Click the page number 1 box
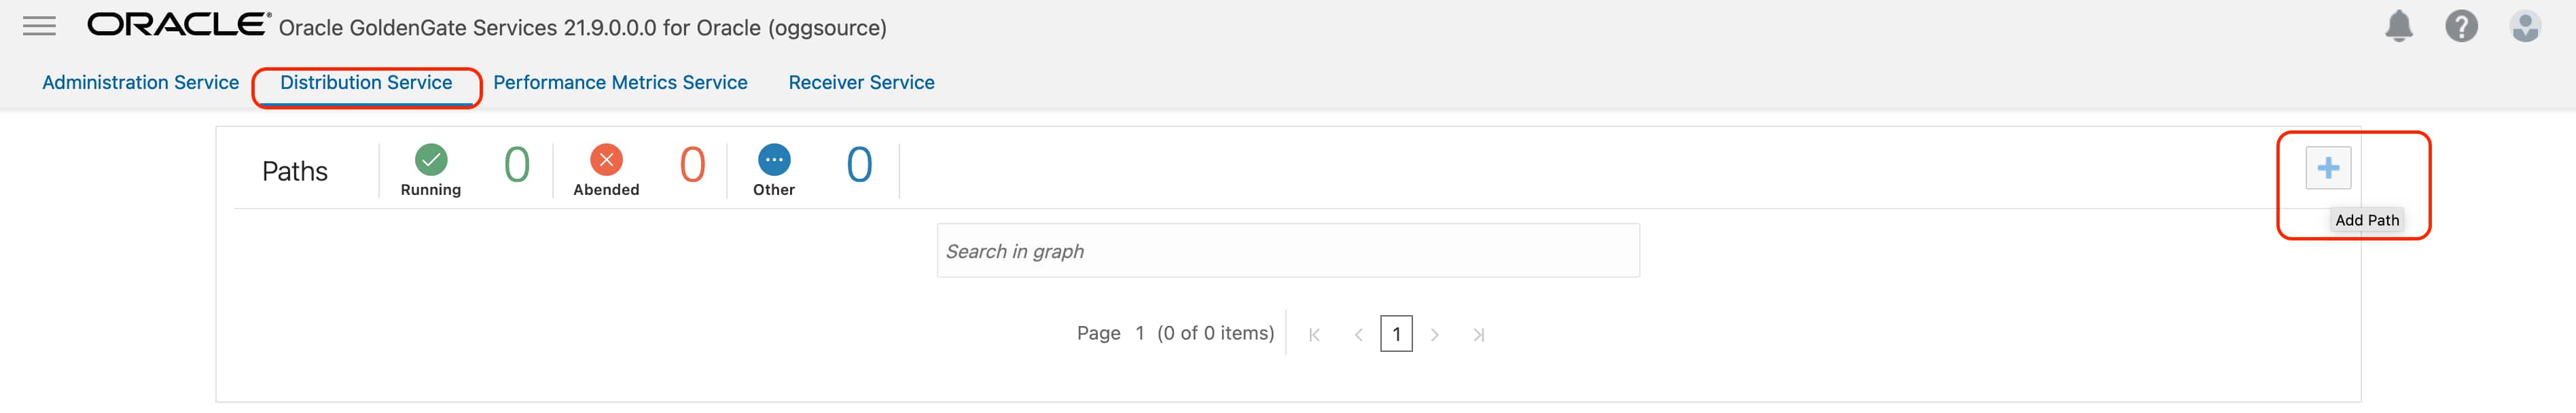 click(x=1396, y=334)
